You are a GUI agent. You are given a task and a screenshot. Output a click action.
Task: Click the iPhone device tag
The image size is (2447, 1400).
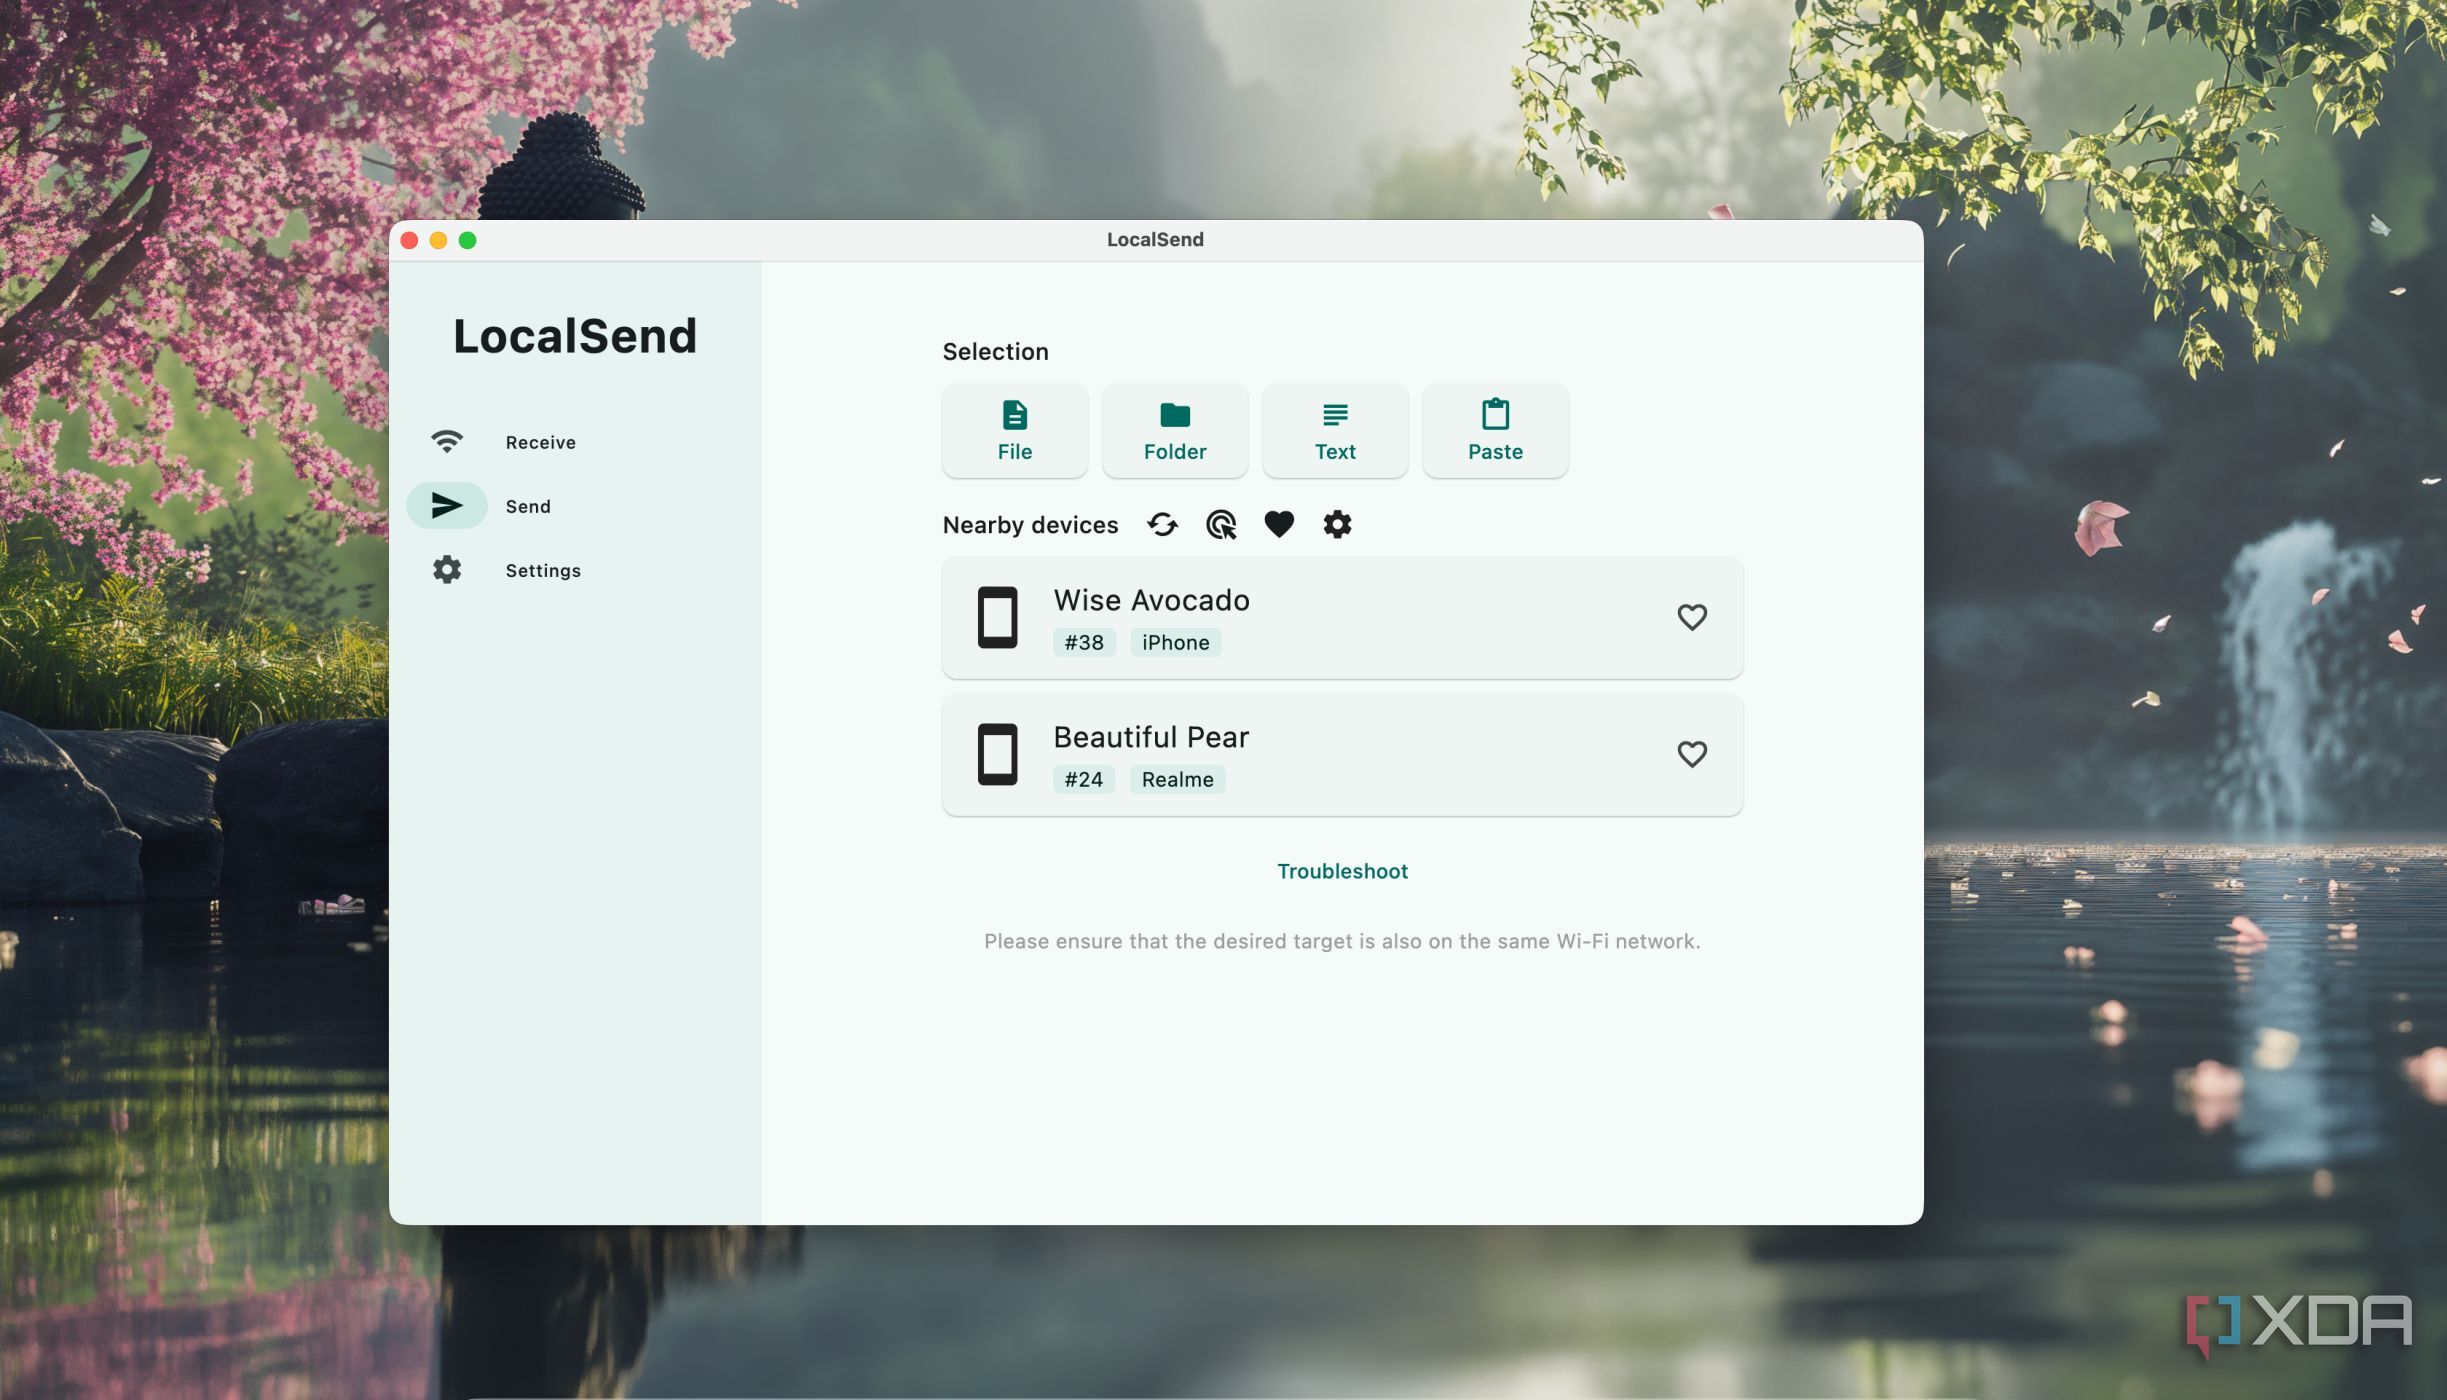point(1175,643)
